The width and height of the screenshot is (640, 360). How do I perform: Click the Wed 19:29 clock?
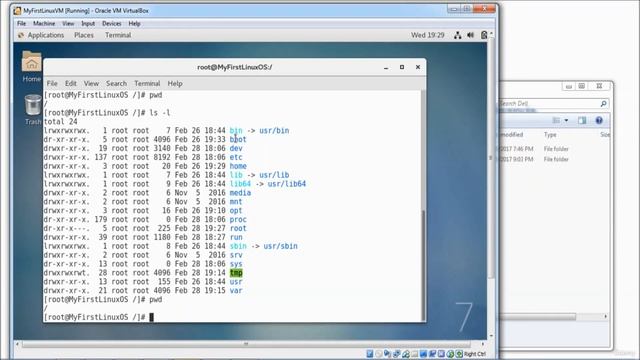[x=427, y=36]
